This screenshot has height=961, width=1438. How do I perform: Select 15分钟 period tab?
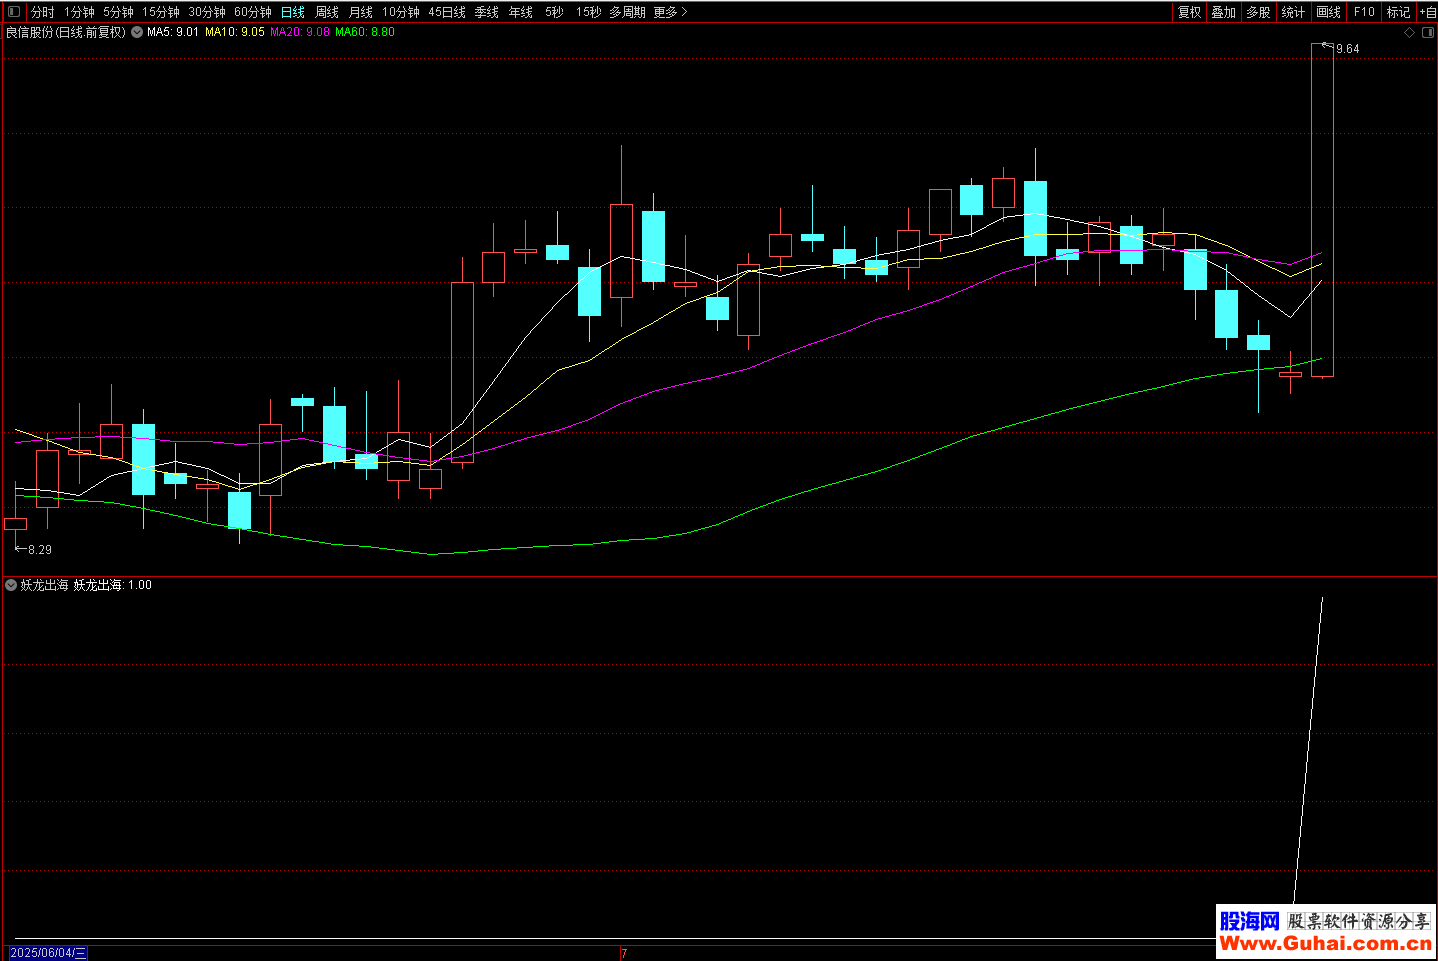click(160, 12)
